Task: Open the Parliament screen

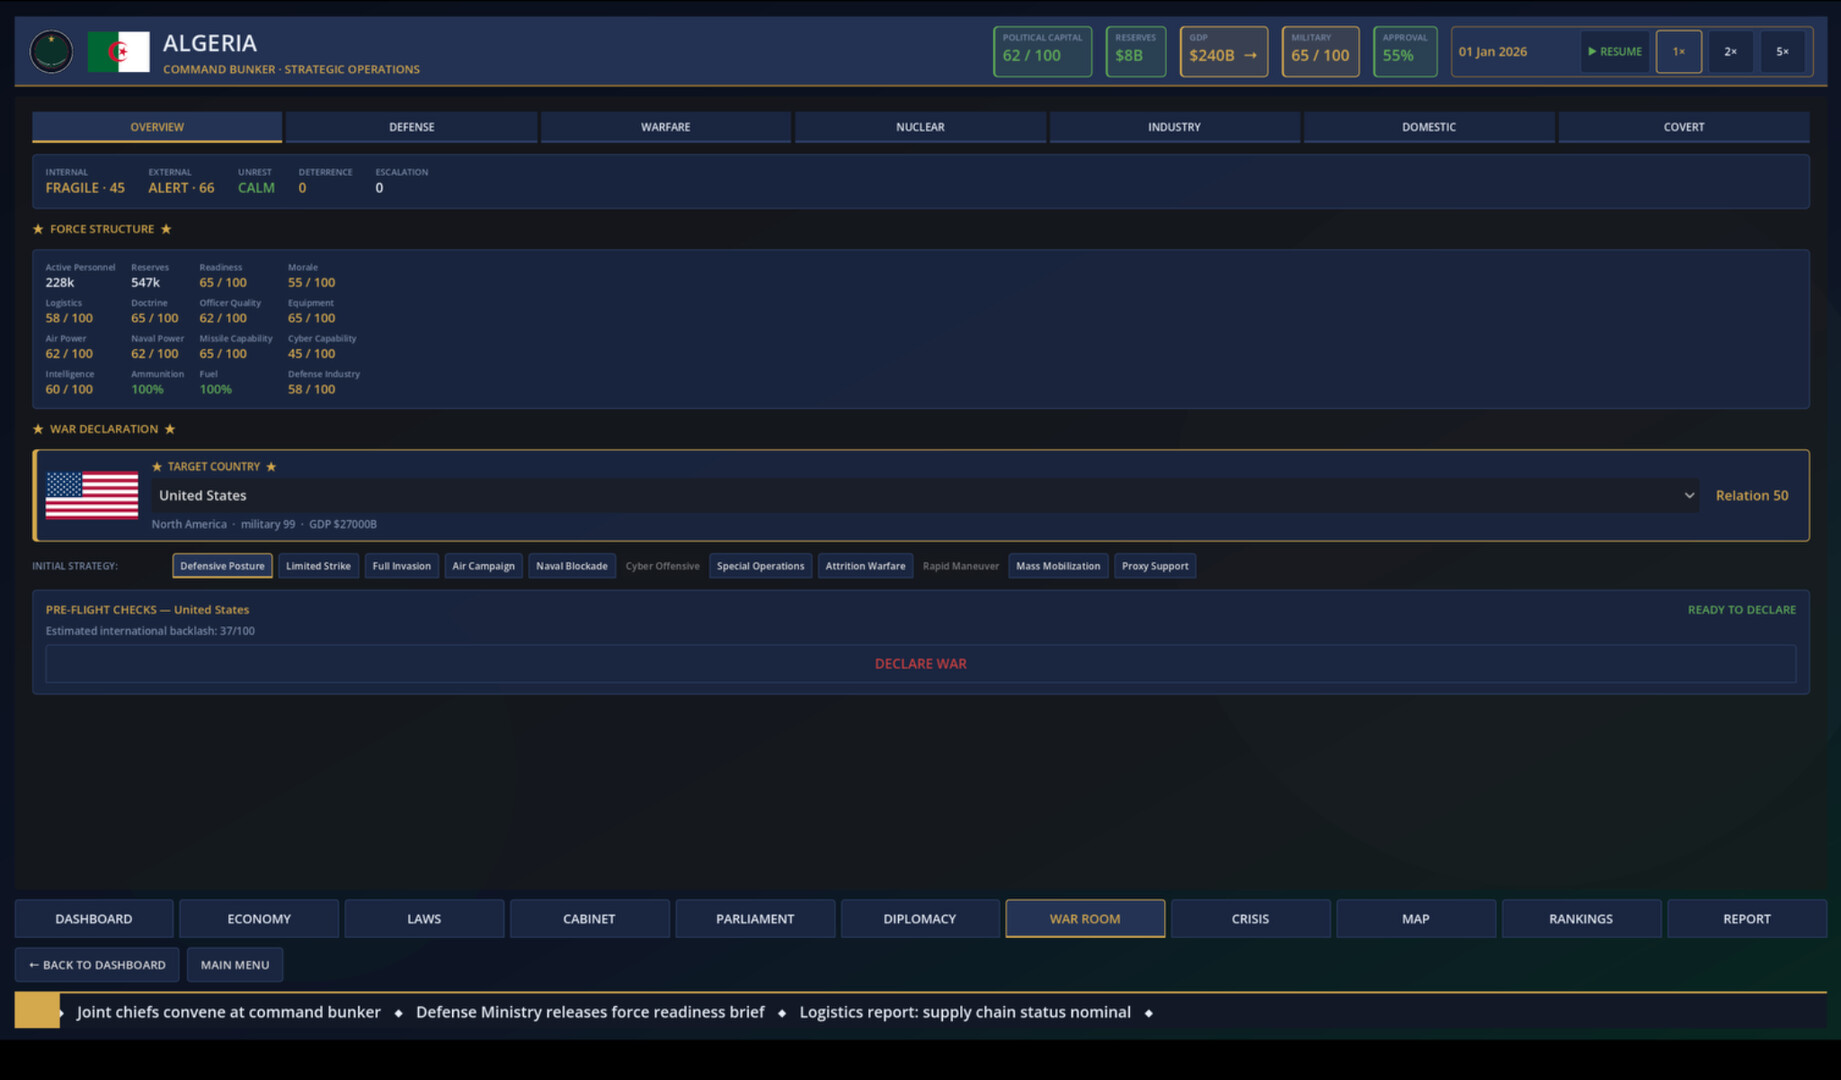Action: (755, 918)
